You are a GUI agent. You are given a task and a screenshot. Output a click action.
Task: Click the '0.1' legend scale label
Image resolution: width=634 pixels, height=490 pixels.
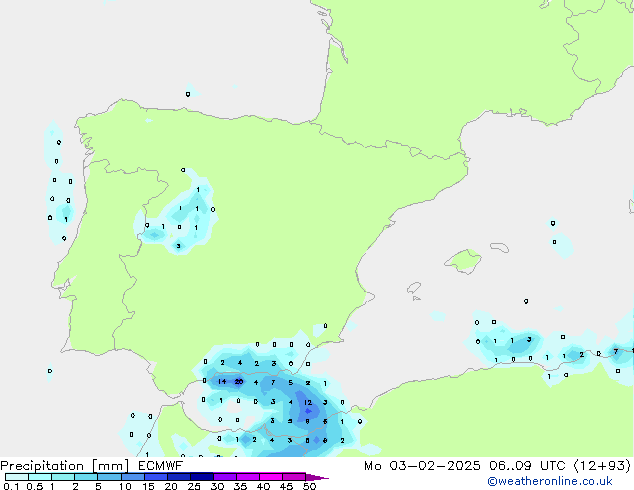pos(11,486)
